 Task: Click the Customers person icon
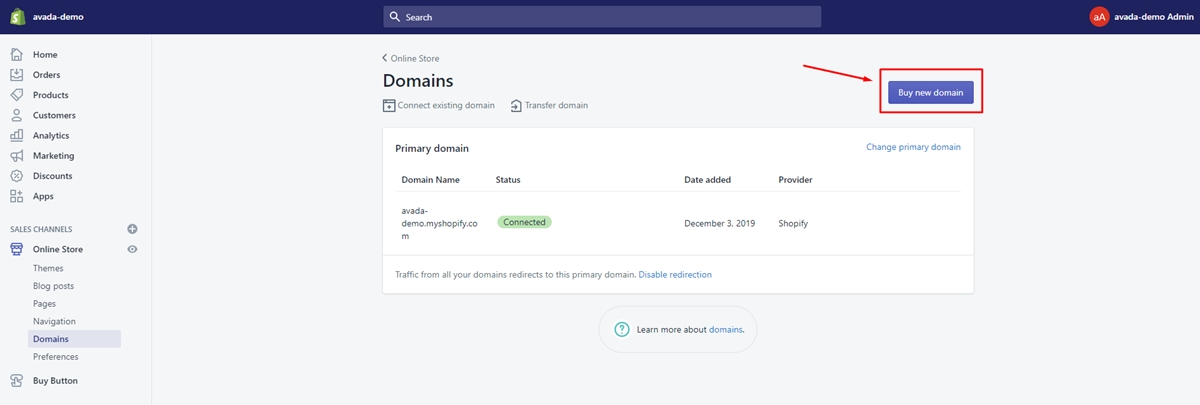point(17,115)
